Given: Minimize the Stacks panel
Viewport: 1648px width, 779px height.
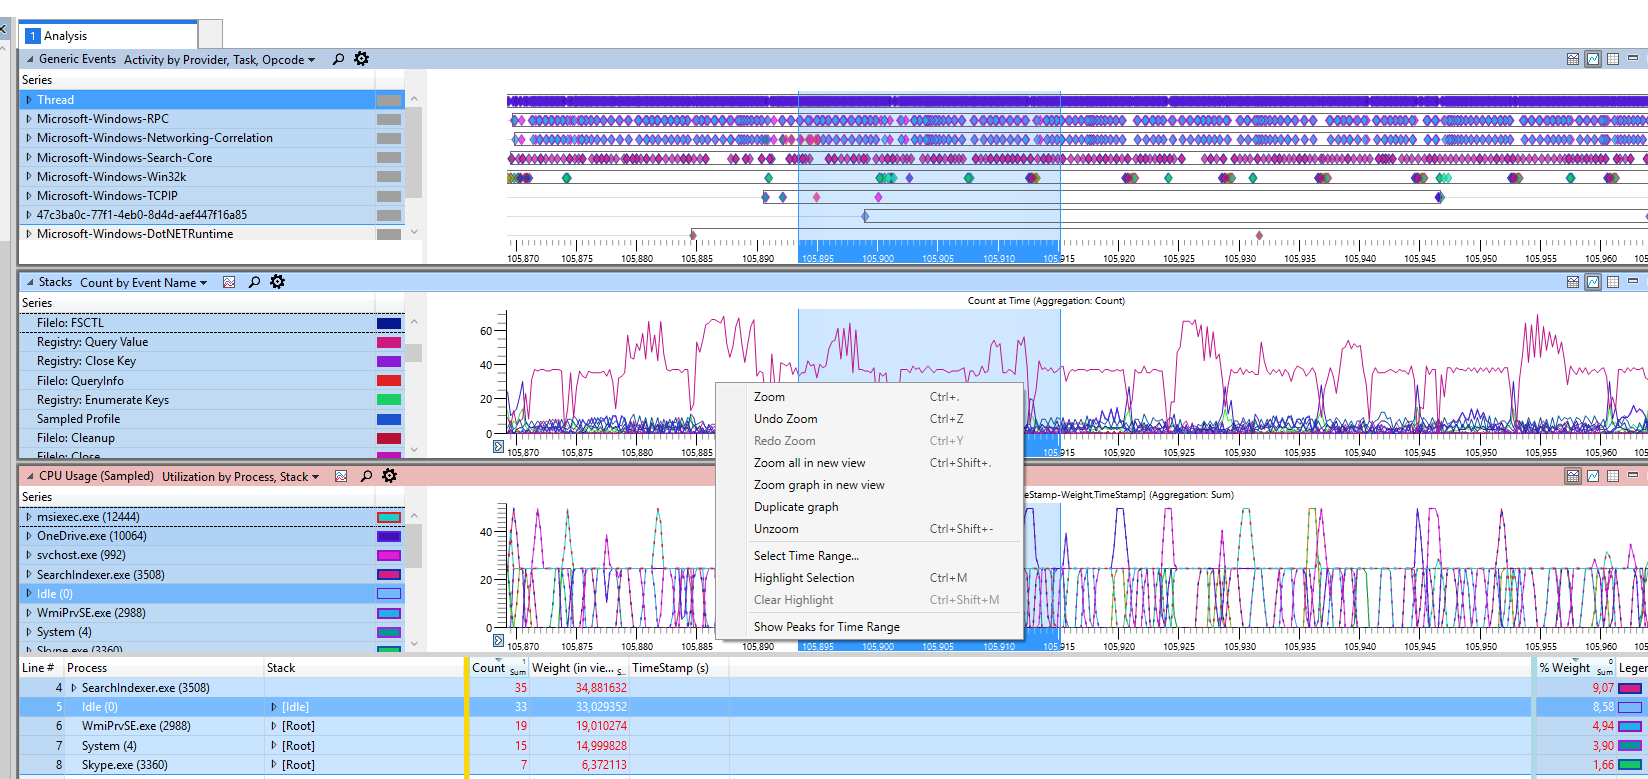Looking at the screenshot, I should tap(1633, 282).
